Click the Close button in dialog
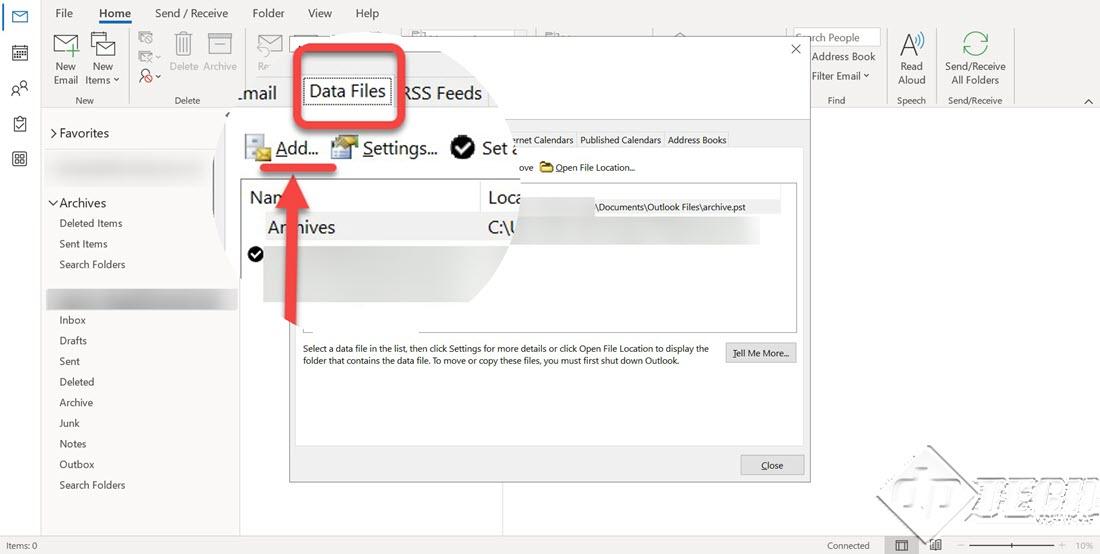This screenshot has height=554, width=1100. 772,465
